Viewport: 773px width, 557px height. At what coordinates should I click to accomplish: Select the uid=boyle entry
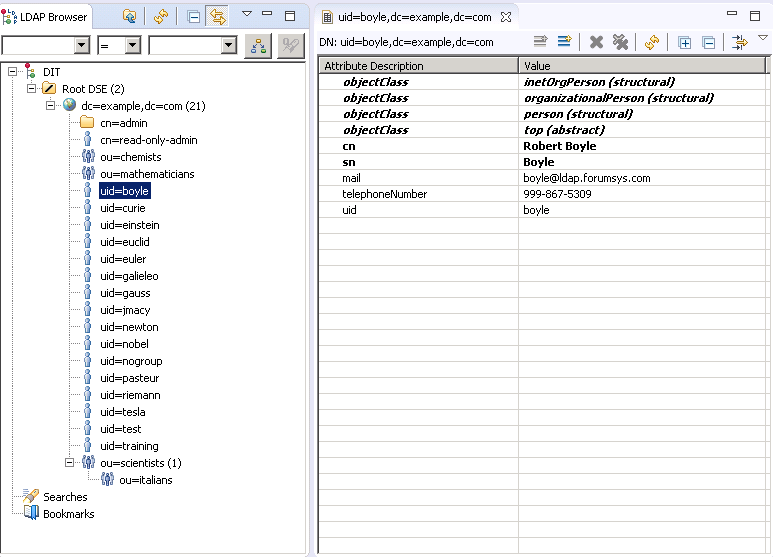tap(124, 191)
